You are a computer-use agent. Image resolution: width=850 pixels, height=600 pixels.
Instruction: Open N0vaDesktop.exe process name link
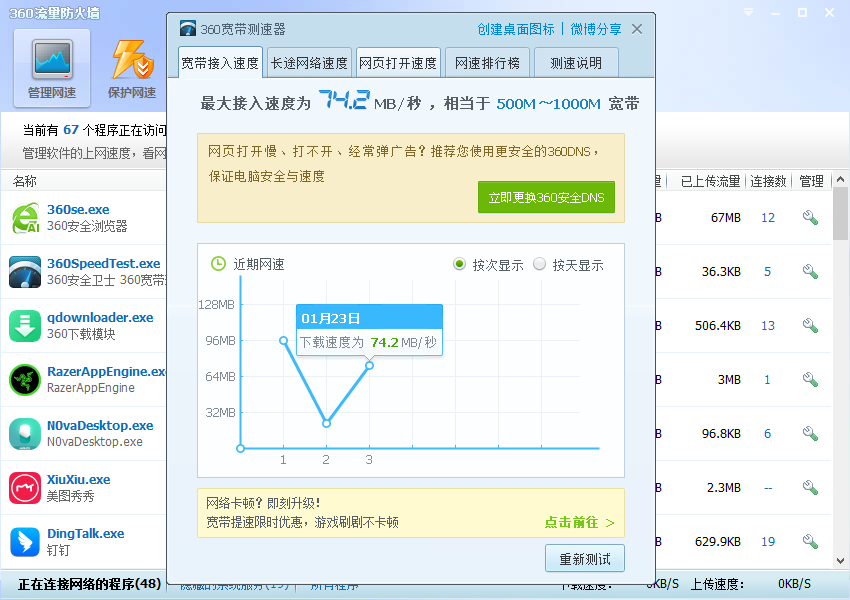[x=100, y=425]
